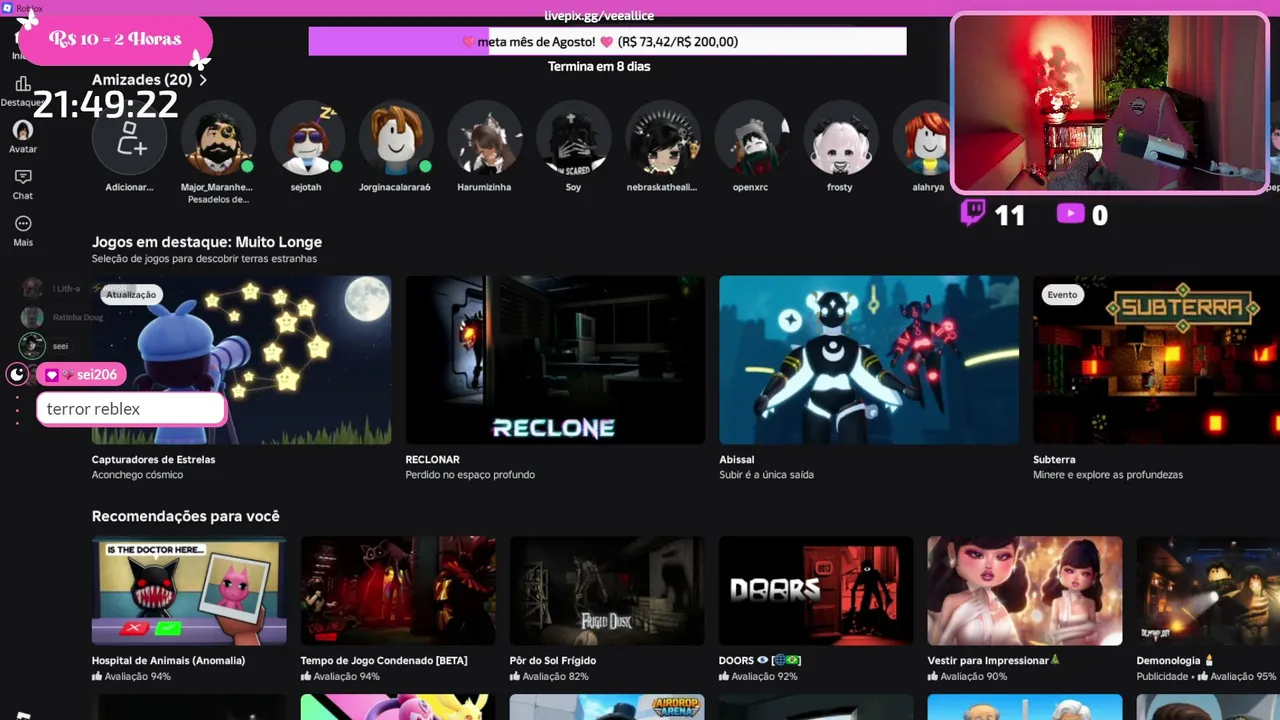
Task: Click the YouTube viewer count icon
Action: [1070, 213]
